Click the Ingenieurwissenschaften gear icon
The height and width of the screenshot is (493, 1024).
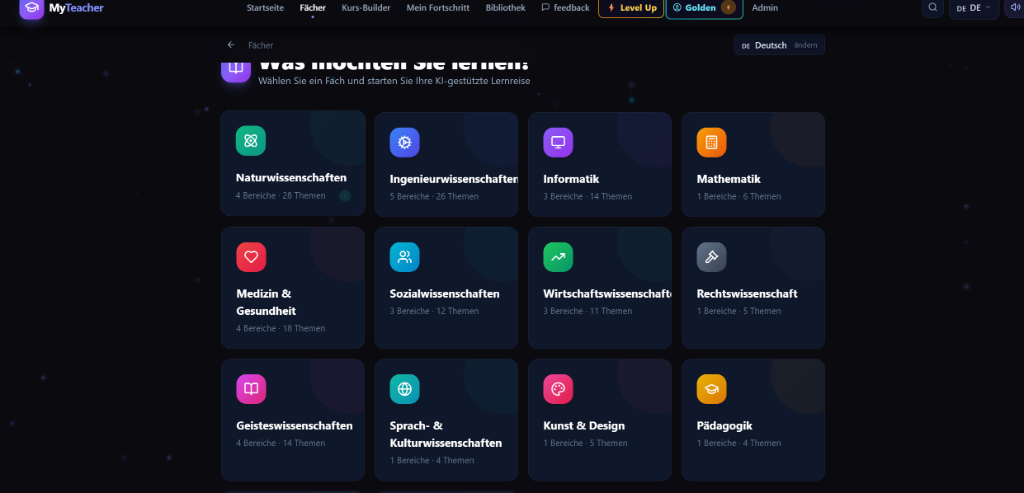click(404, 142)
